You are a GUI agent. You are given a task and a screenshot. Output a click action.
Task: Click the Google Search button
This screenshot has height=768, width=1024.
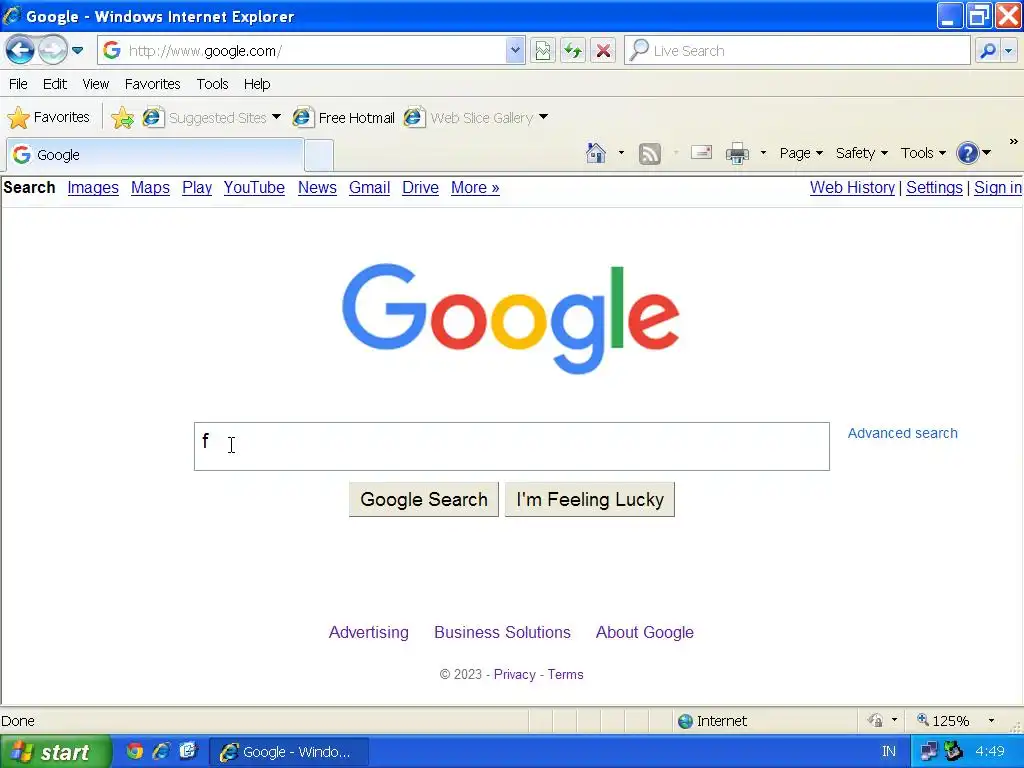(424, 500)
